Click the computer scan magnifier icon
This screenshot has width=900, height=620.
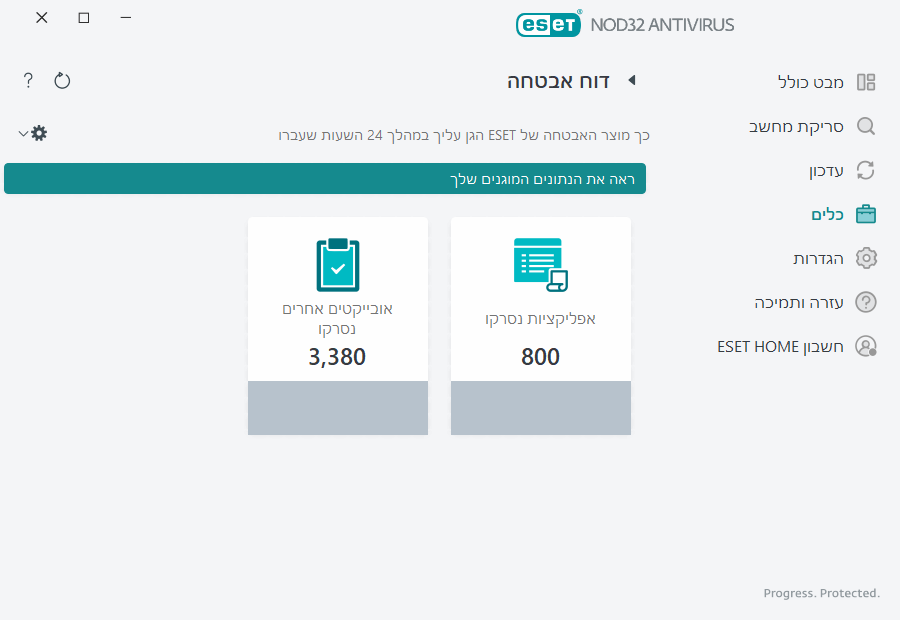866,126
